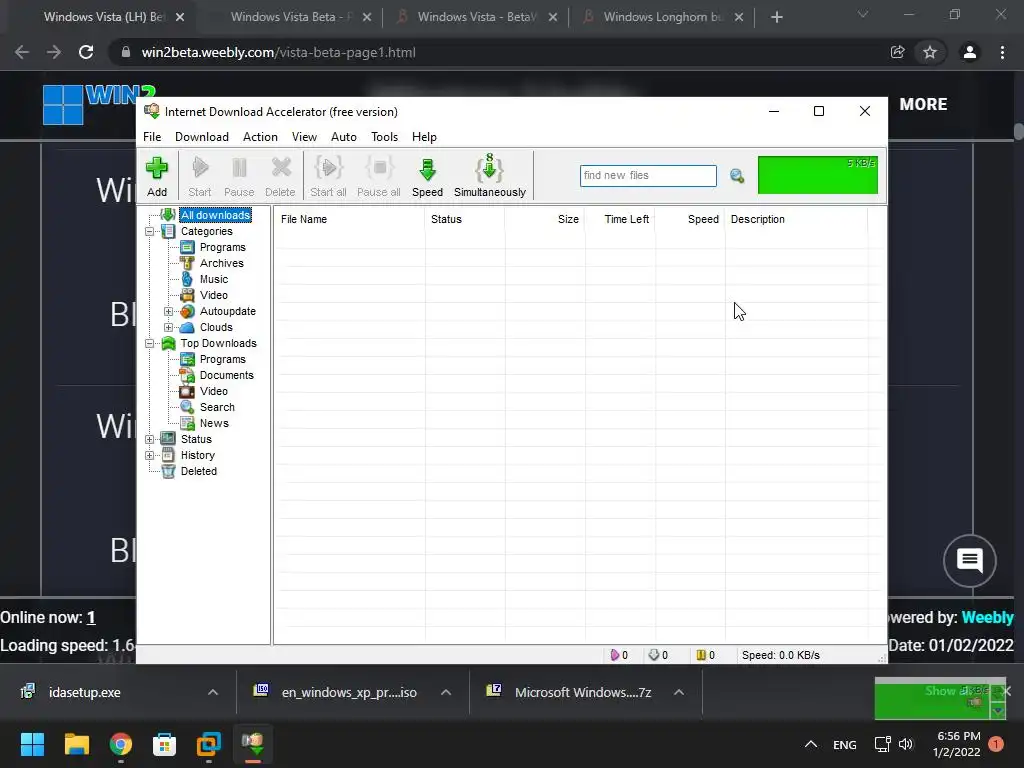The height and width of the screenshot is (768, 1024).
Task: Select the Categories tree node
Action: coord(206,231)
